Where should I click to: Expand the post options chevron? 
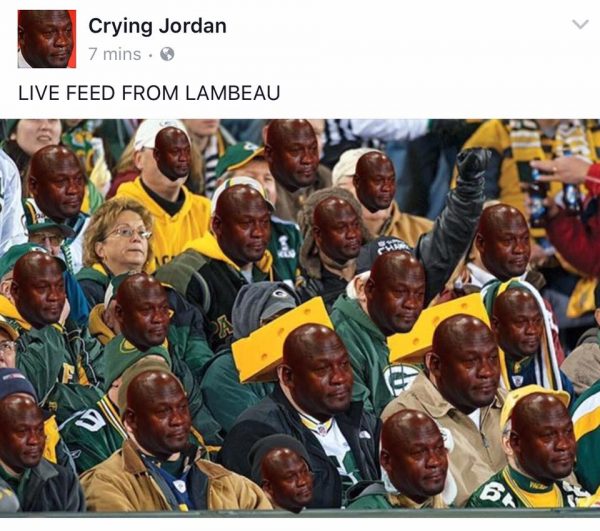pos(580,24)
